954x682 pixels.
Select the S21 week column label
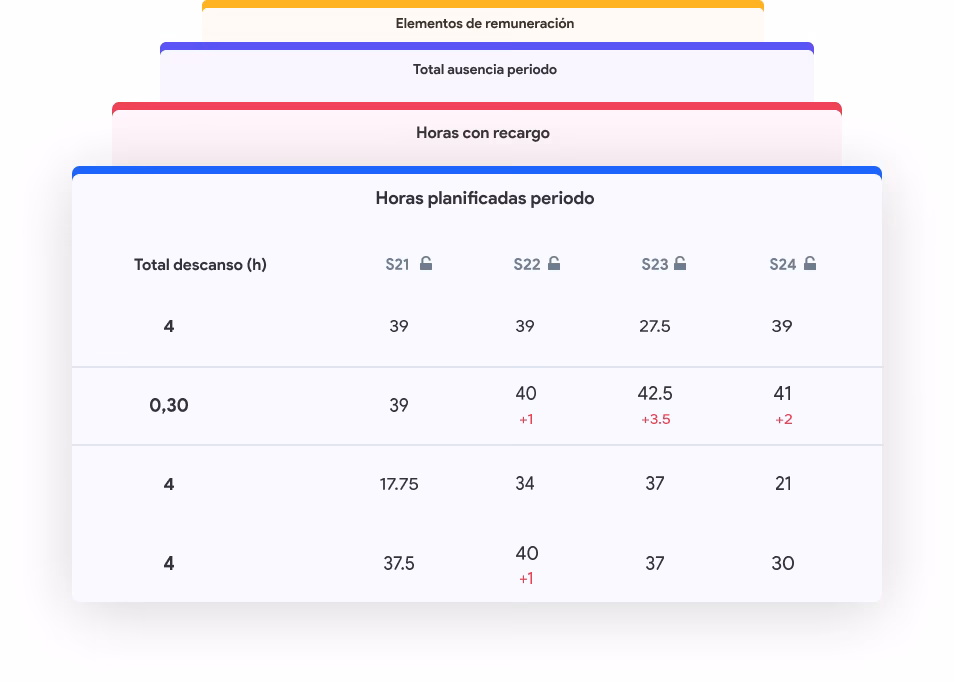coord(397,265)
